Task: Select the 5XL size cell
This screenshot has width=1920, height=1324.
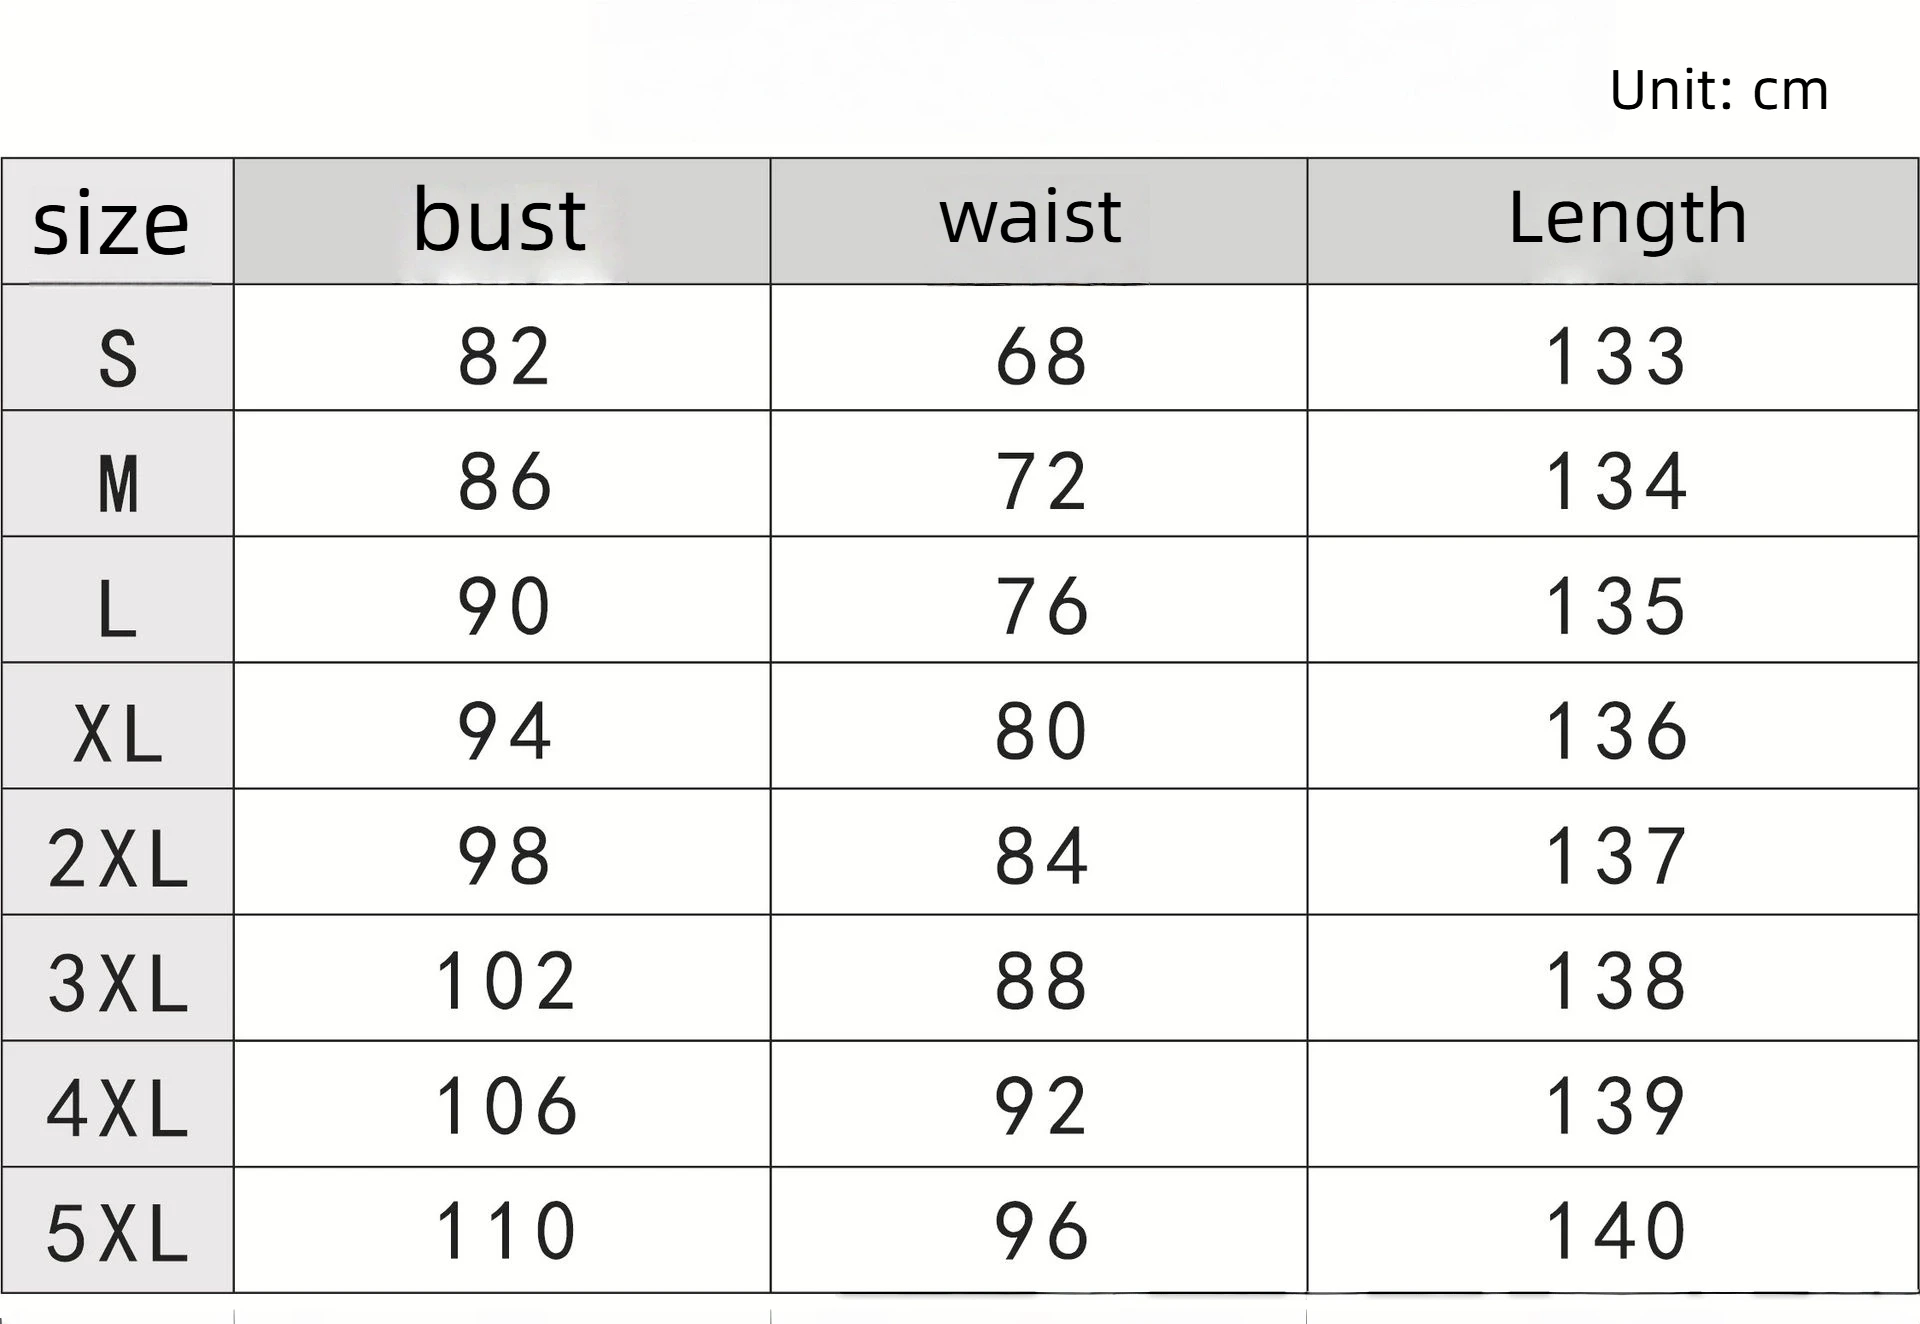Action: (118, 1234)
